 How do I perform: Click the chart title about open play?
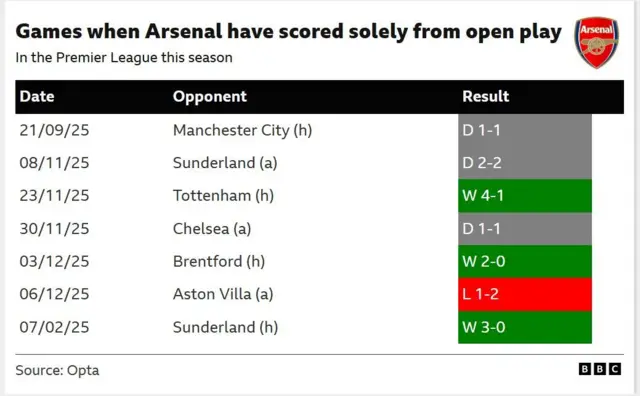click(289, 32)
